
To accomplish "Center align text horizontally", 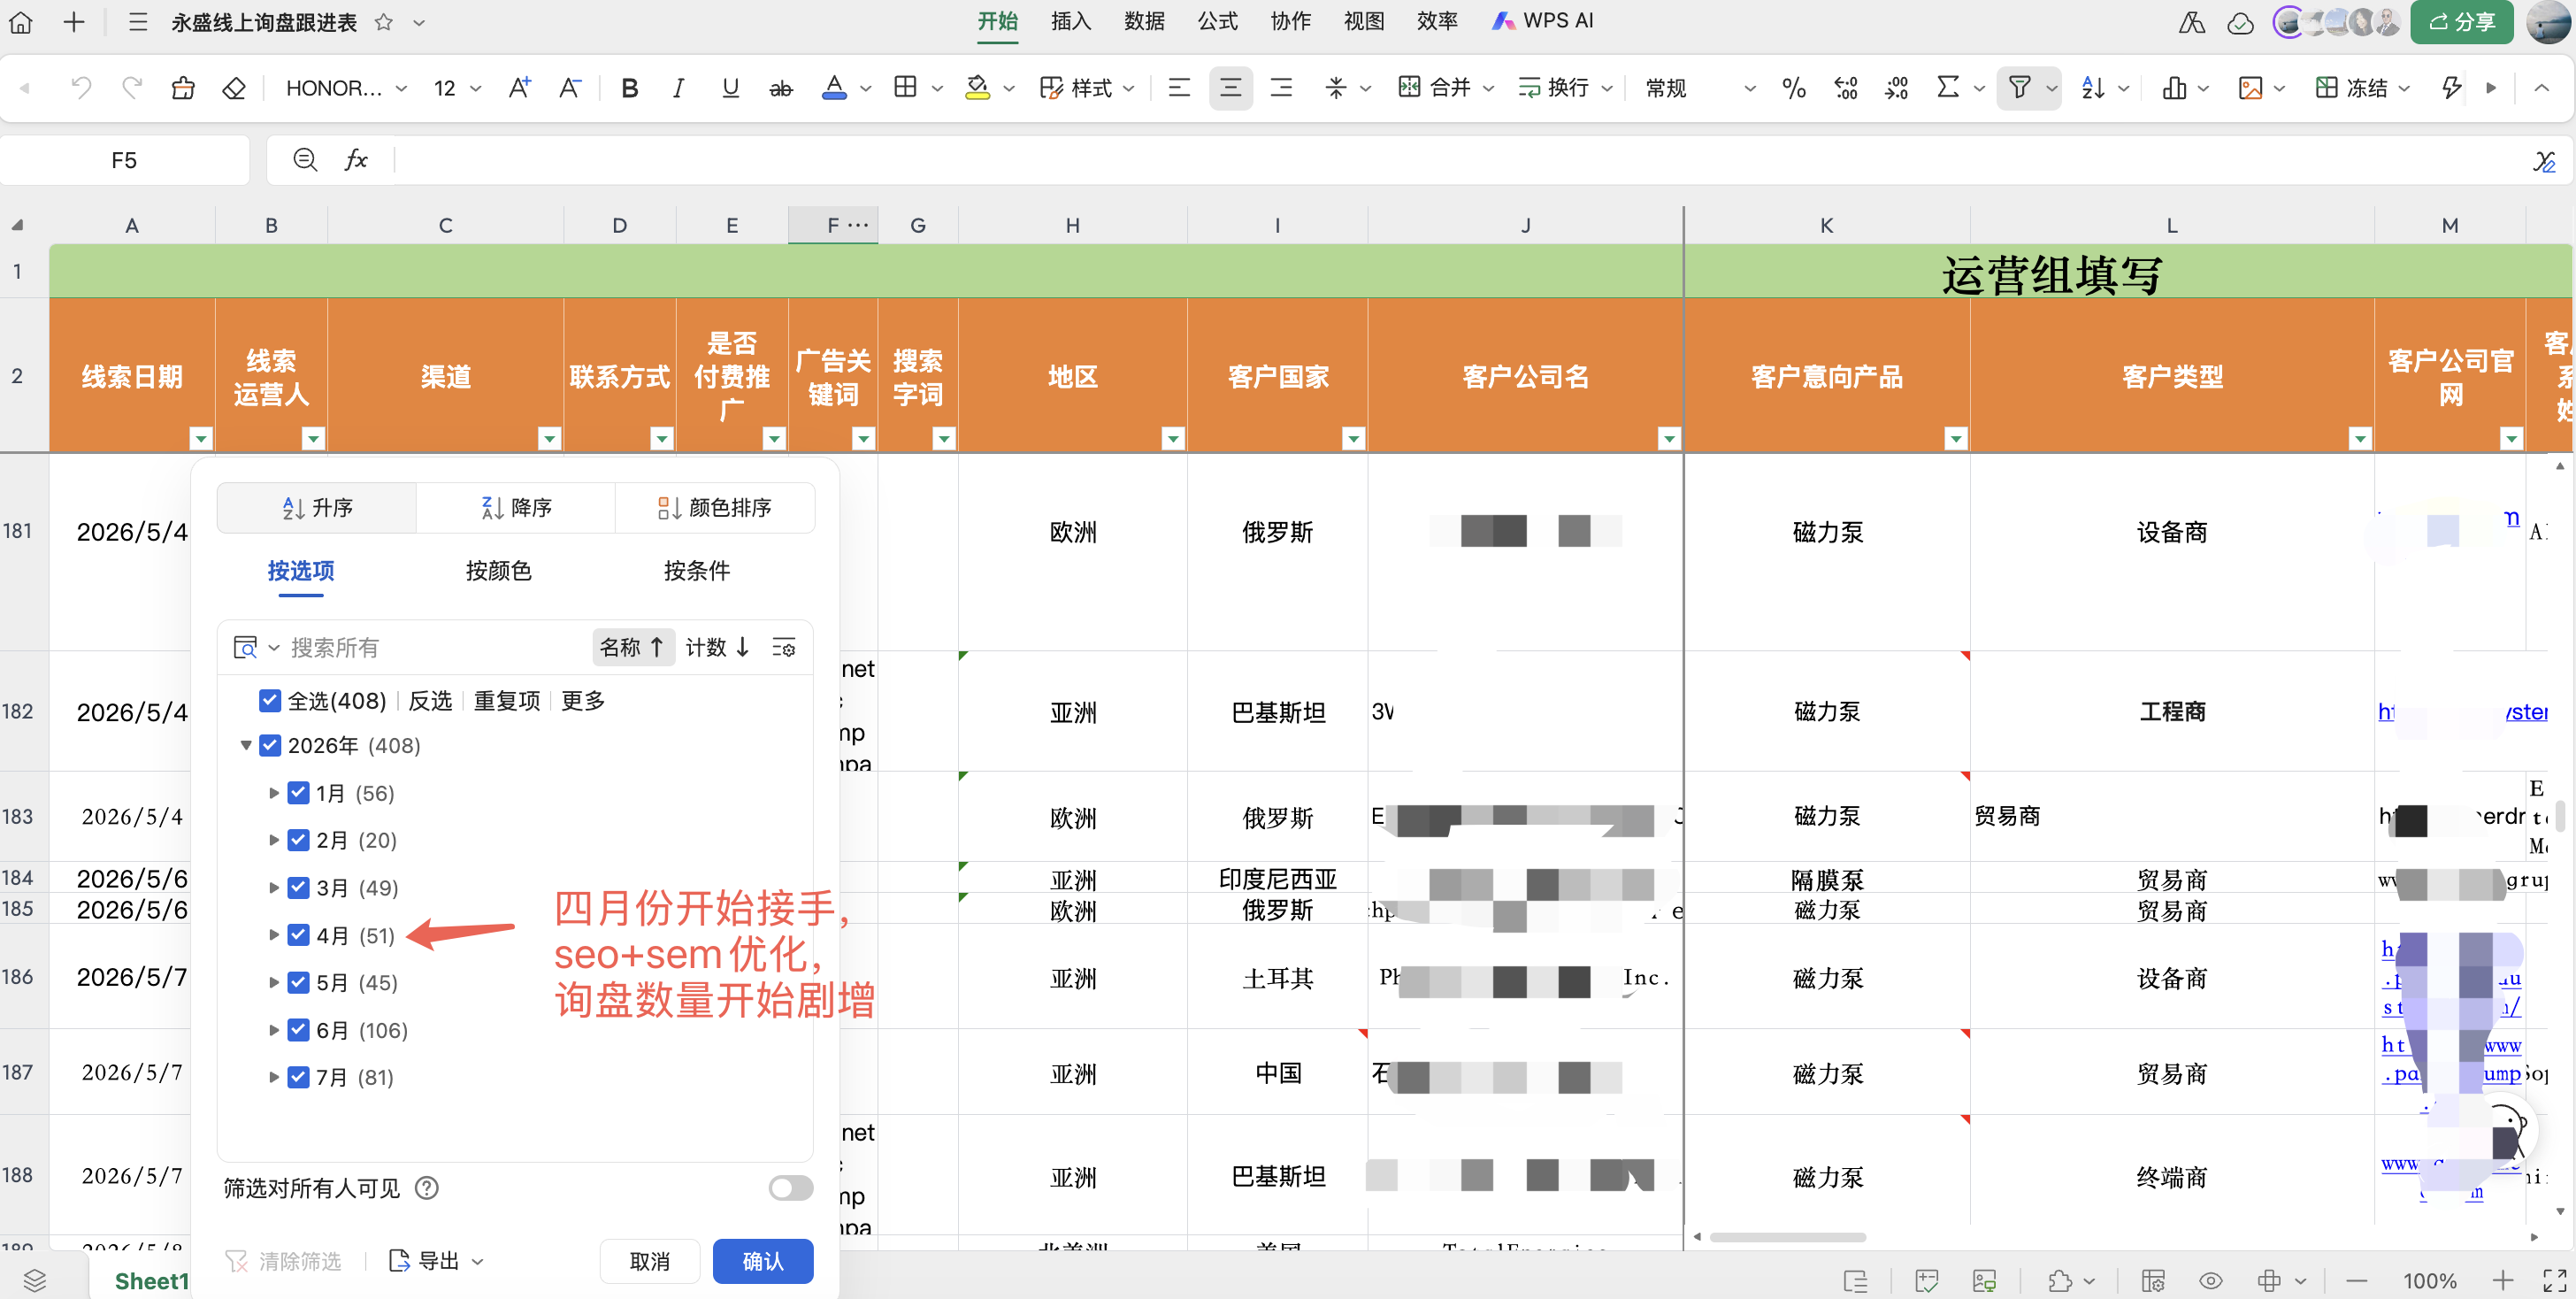I will coord(1230,88).
